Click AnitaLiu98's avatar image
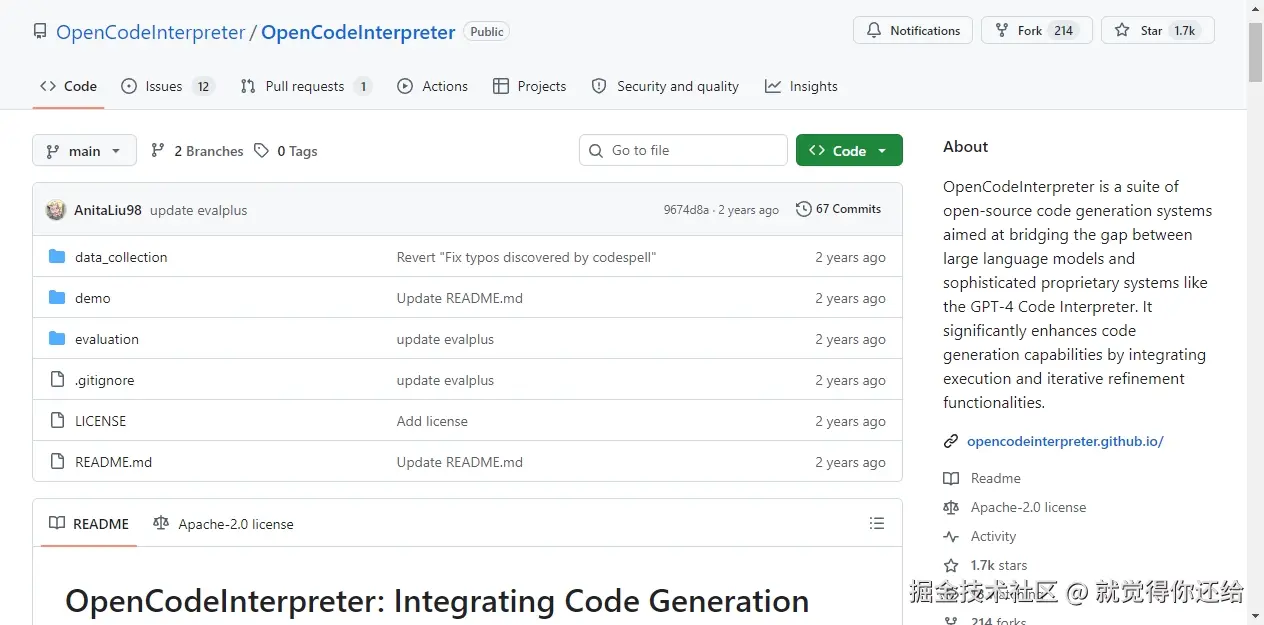The height and width of the screenshot is (625, 1264). click(x=56, y=210)
